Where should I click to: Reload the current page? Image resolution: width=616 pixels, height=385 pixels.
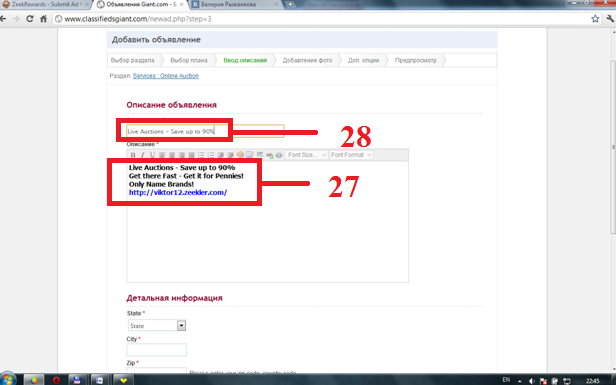[30, 18]
